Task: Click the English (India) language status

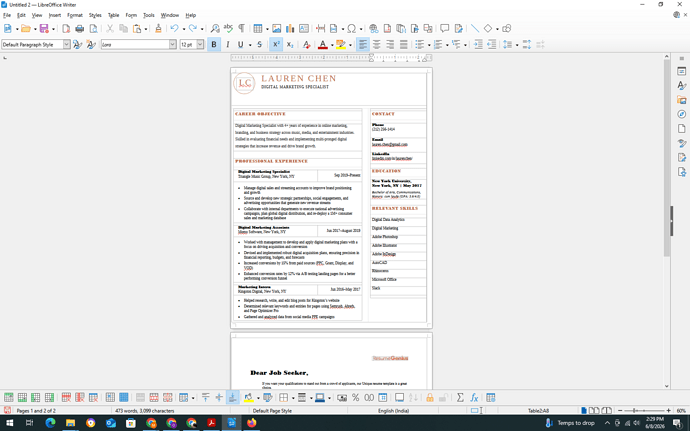Action: tap(393, 410)
